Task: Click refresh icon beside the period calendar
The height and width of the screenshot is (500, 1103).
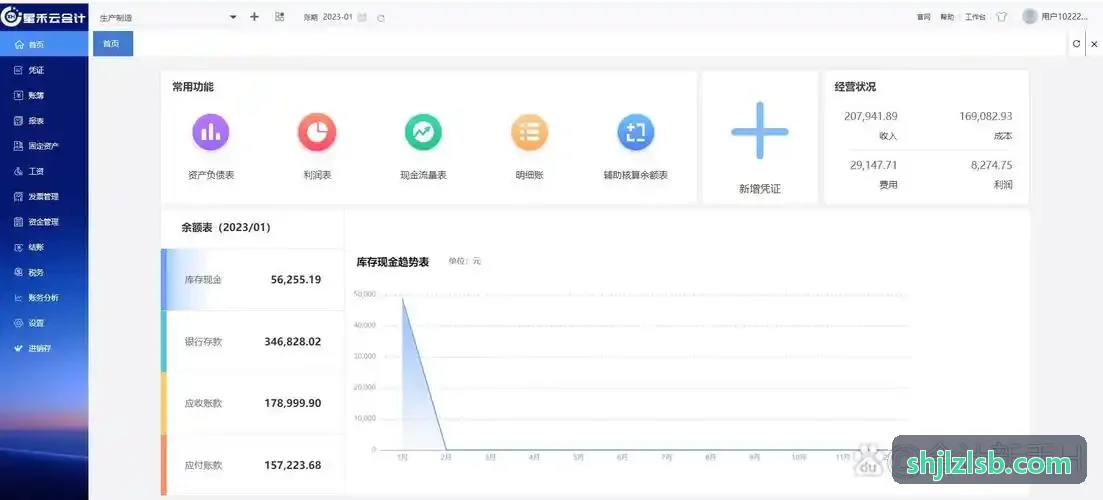Action: [x=381, y=18]
